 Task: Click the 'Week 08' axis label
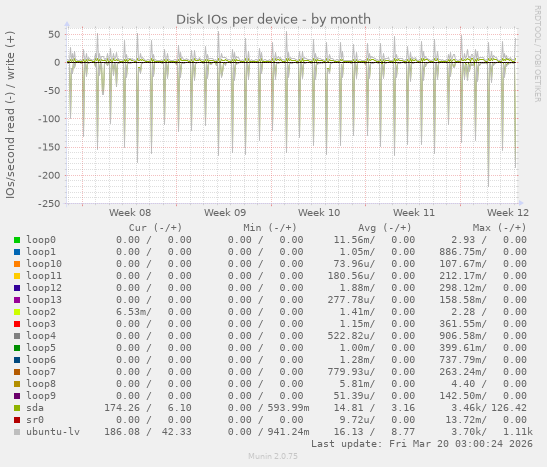coord(130,212)
